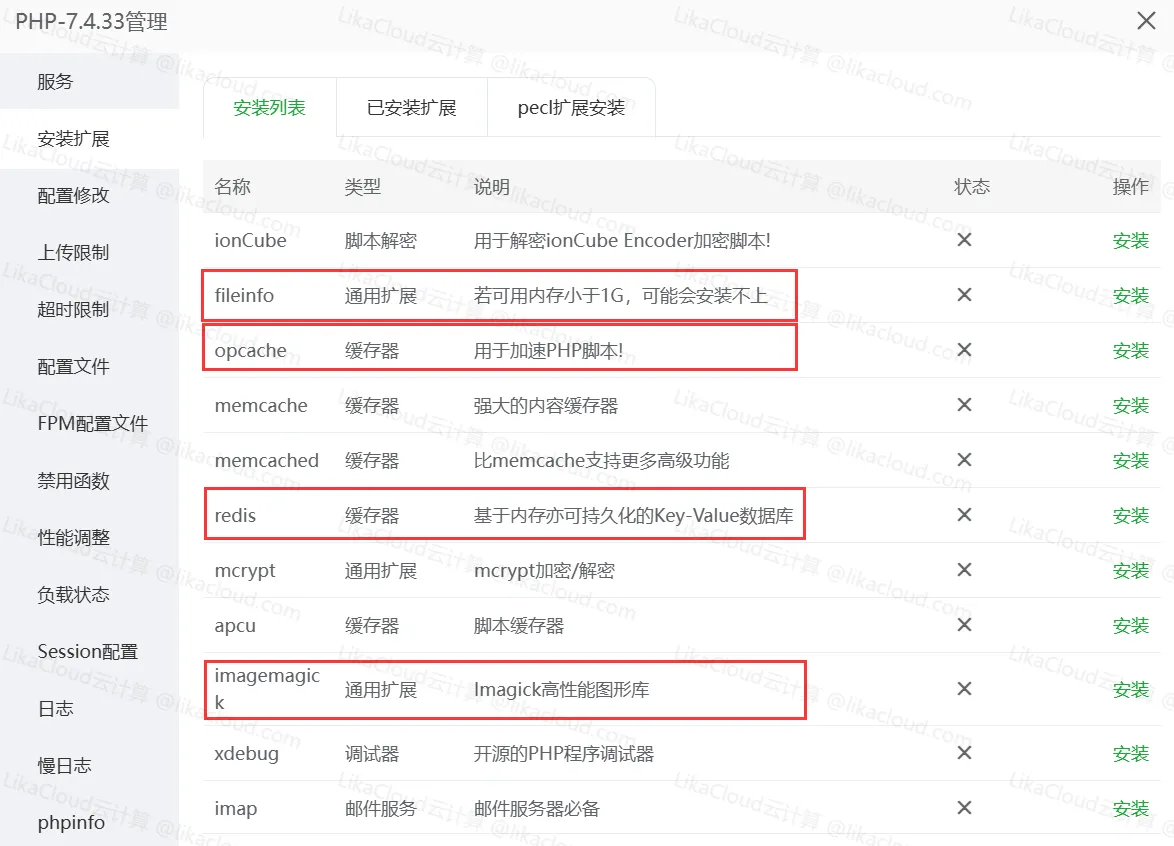Click the status cross beside apcu
Viewport: 1174px width, 846px height.
click(x=963, y=625)
